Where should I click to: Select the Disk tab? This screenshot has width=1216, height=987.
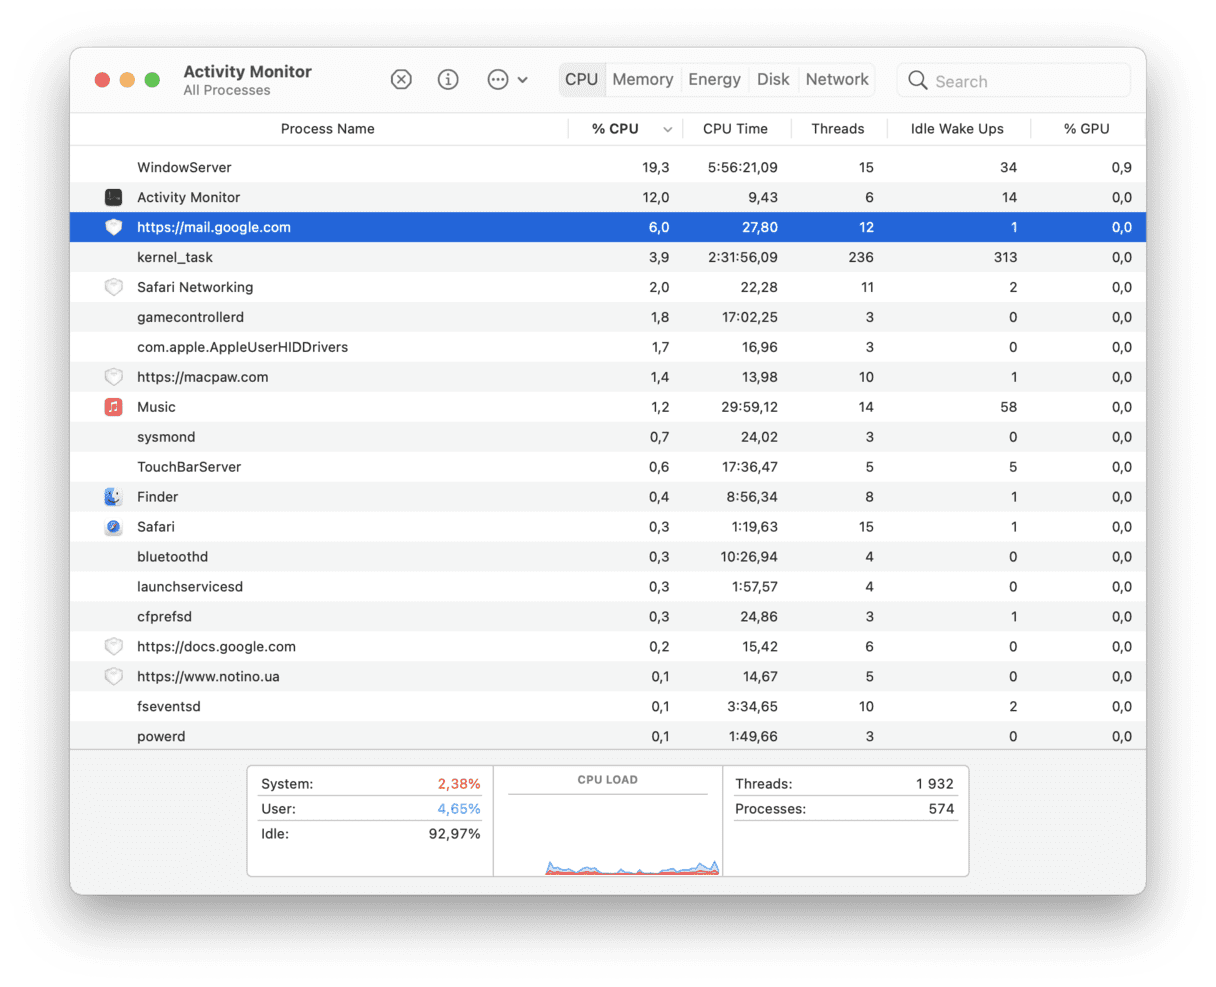point(773,80)
